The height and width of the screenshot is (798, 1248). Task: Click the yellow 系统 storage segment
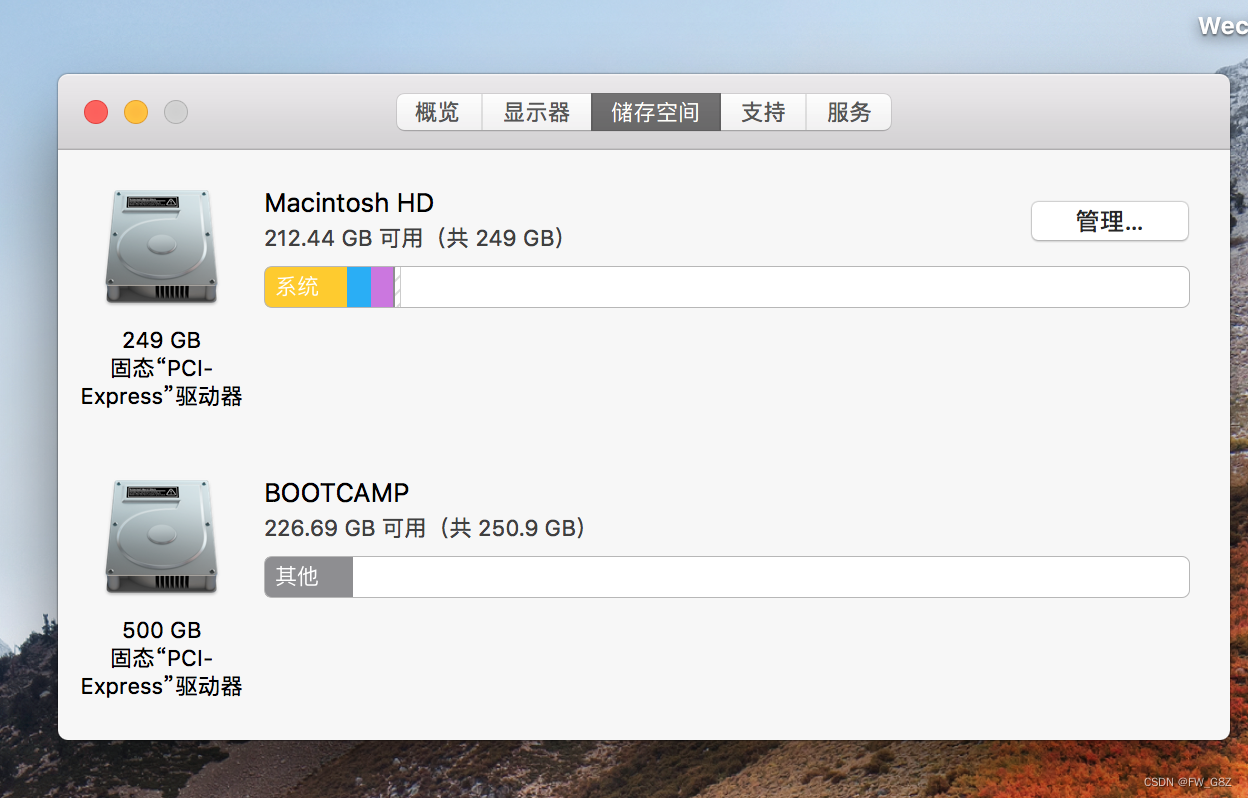tap(306, 287)
